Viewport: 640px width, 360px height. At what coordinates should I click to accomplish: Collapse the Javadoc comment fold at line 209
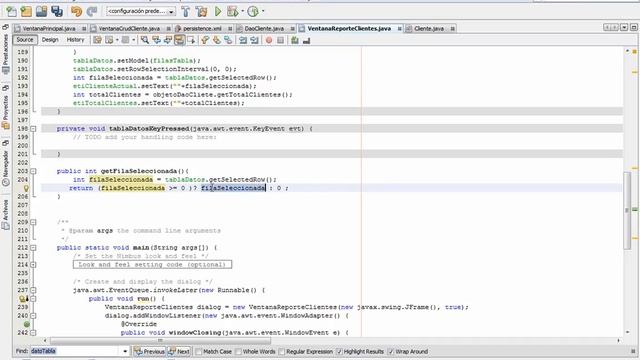point(33,222)
